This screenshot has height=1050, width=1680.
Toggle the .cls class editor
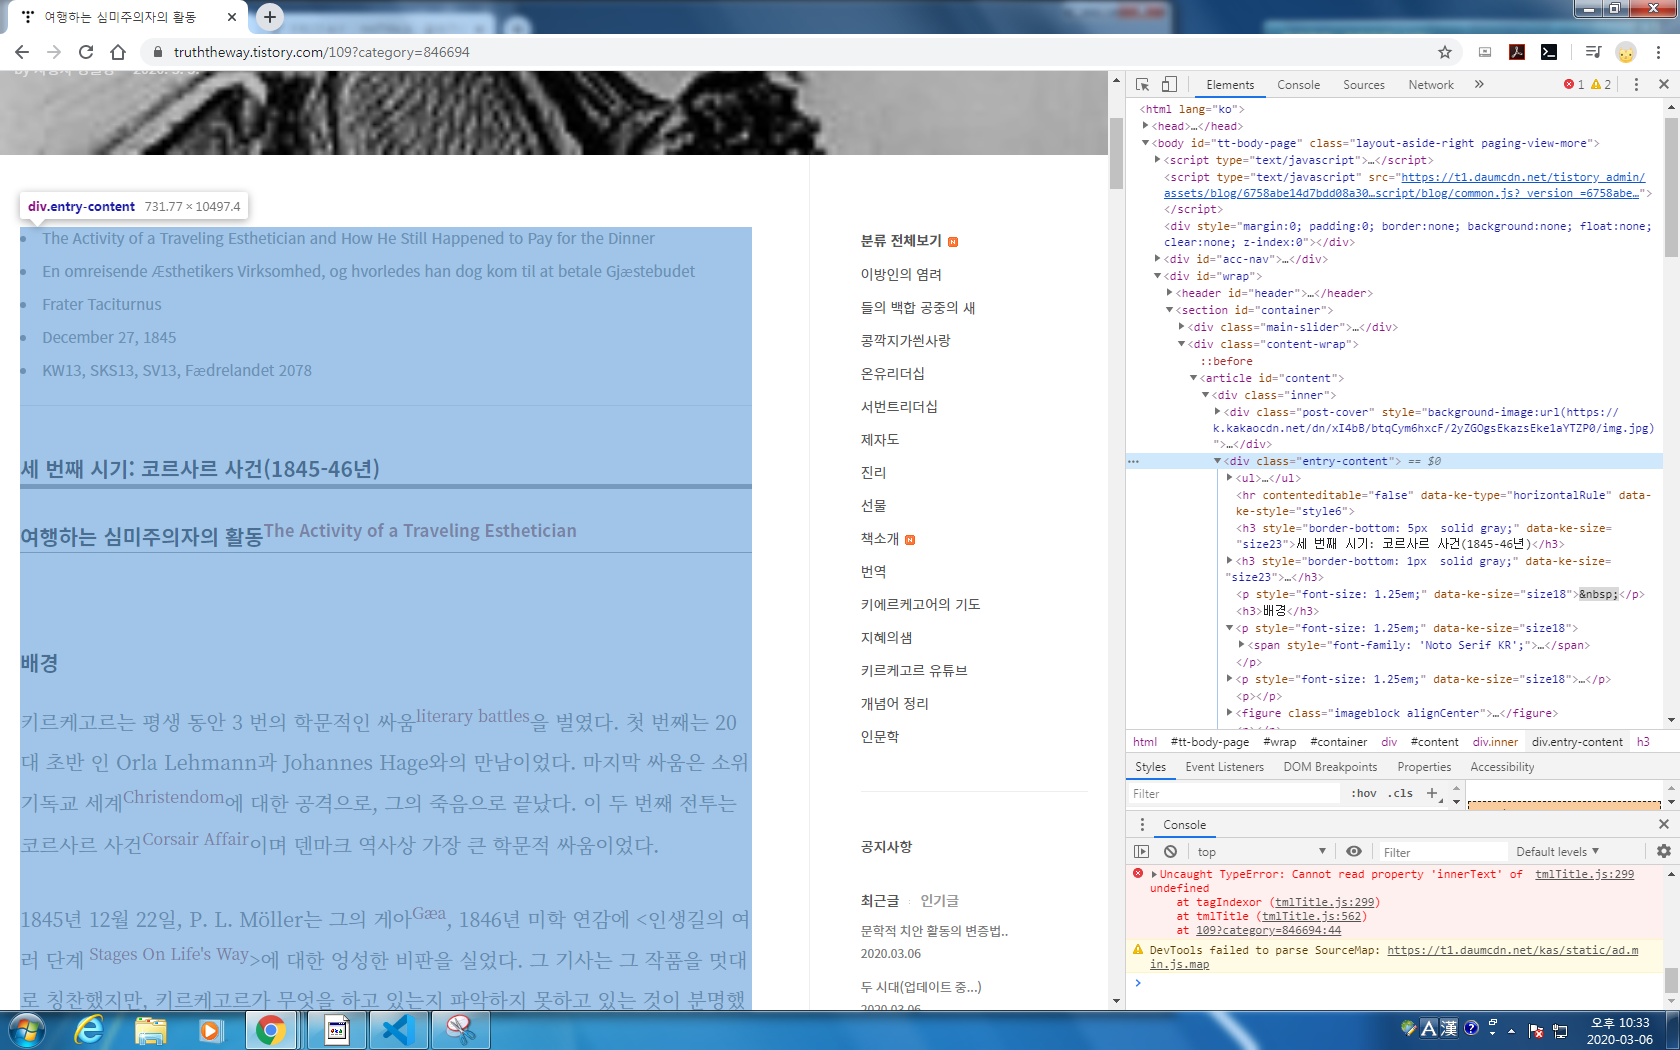coord(1401,794)
